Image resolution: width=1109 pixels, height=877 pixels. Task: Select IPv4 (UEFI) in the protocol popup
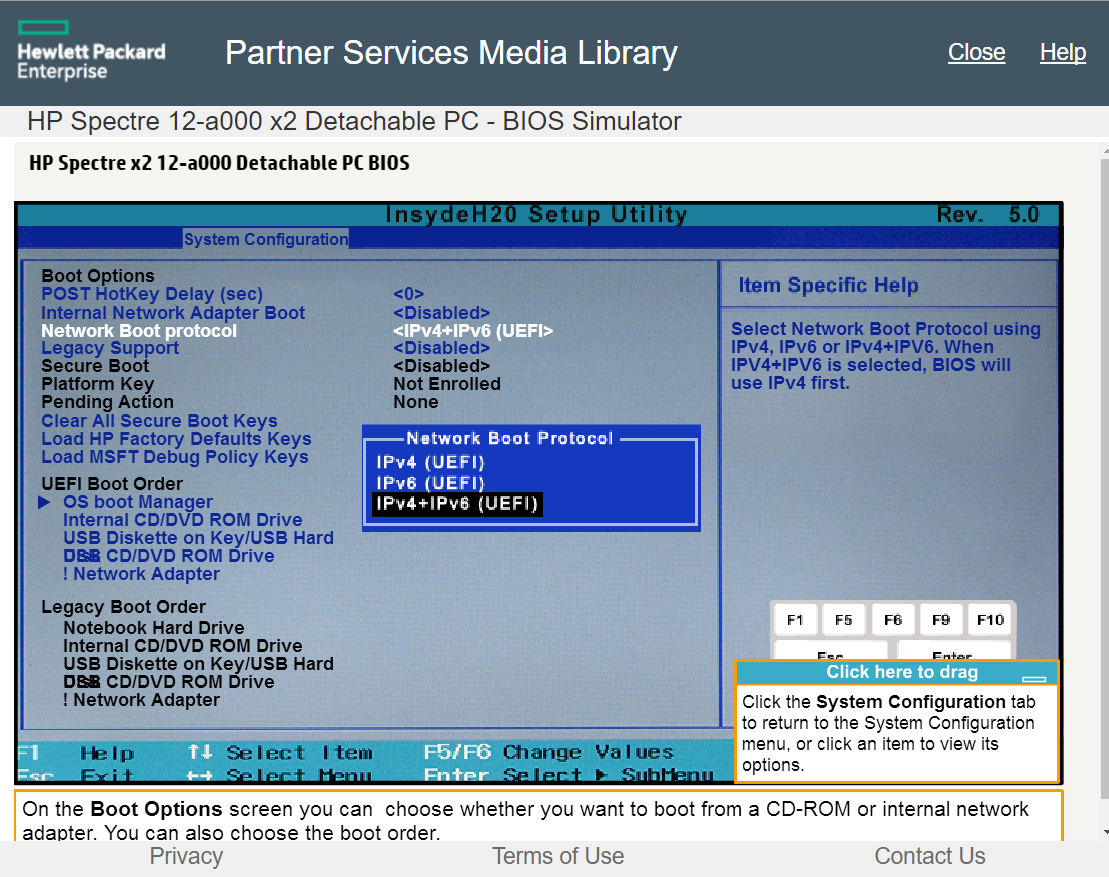430,463
